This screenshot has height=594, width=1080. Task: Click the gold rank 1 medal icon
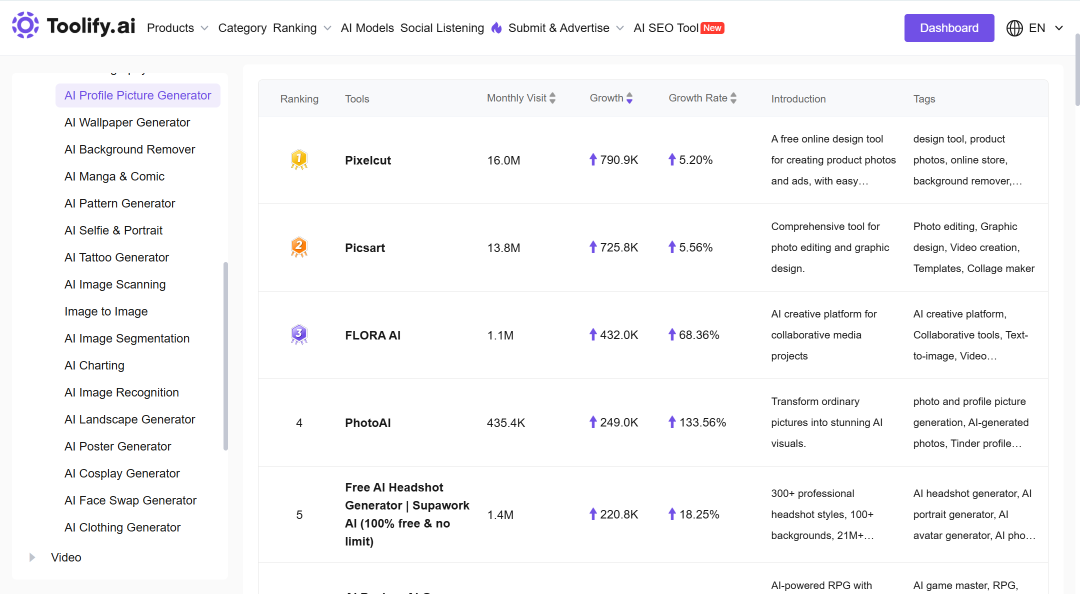[x=299, y=160]
